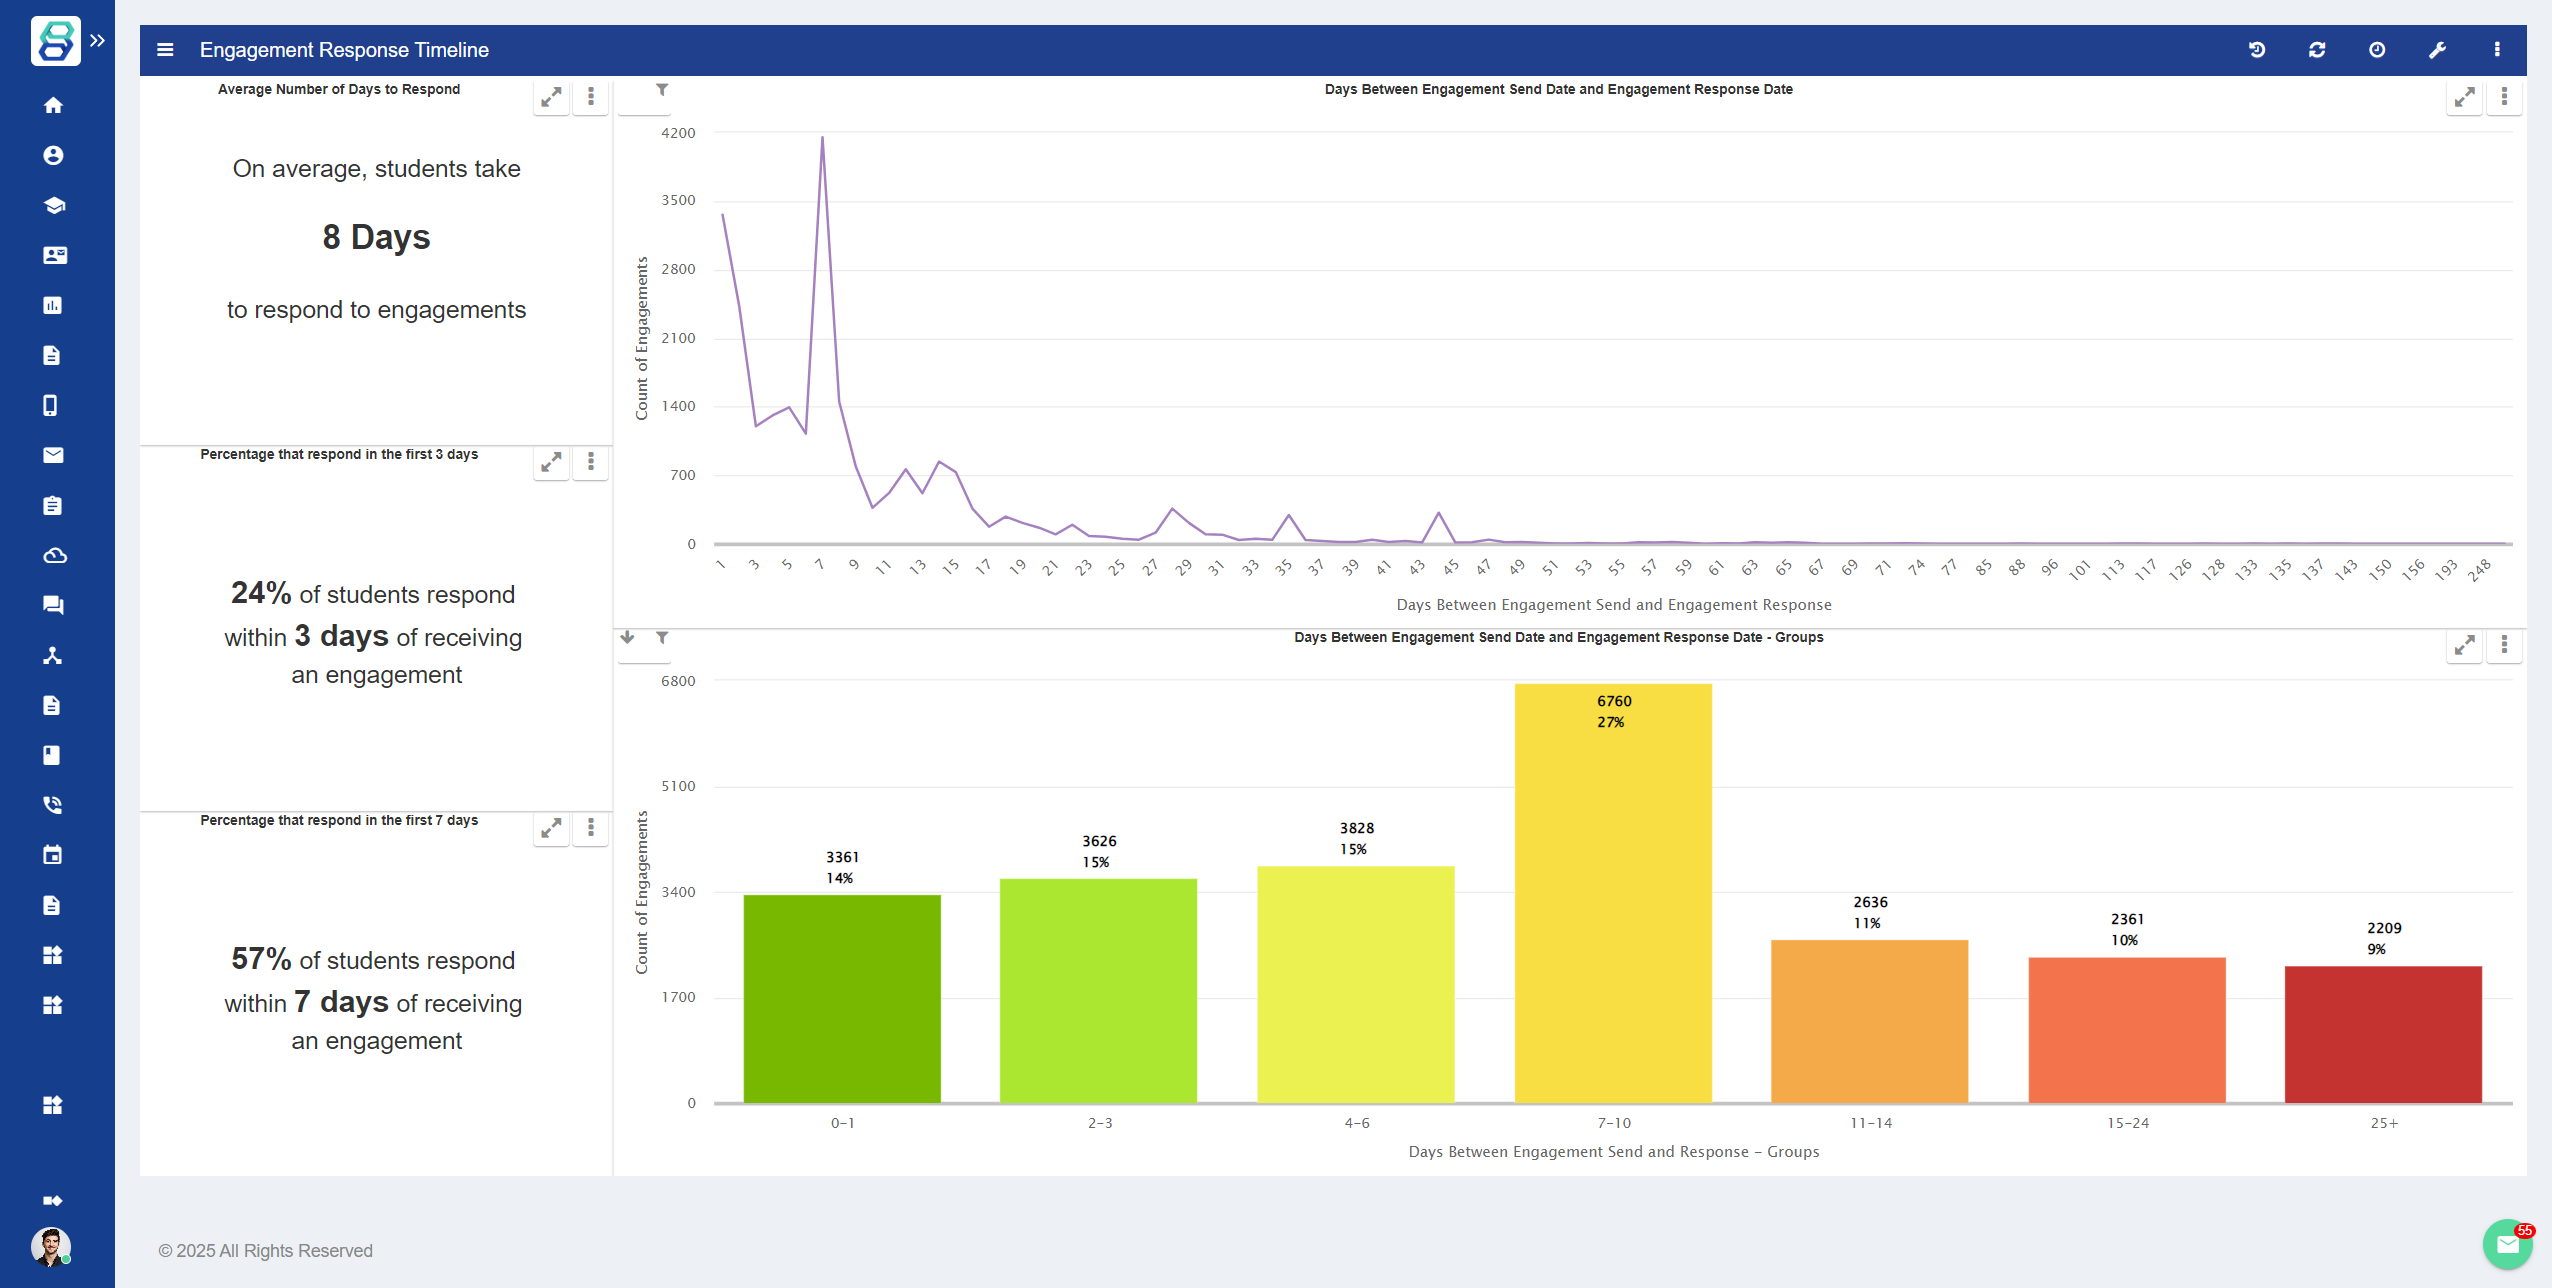This screenshot has width=2552, height=1288.
Task: Open the hamburger menu in header
Action: pos(166,50)
